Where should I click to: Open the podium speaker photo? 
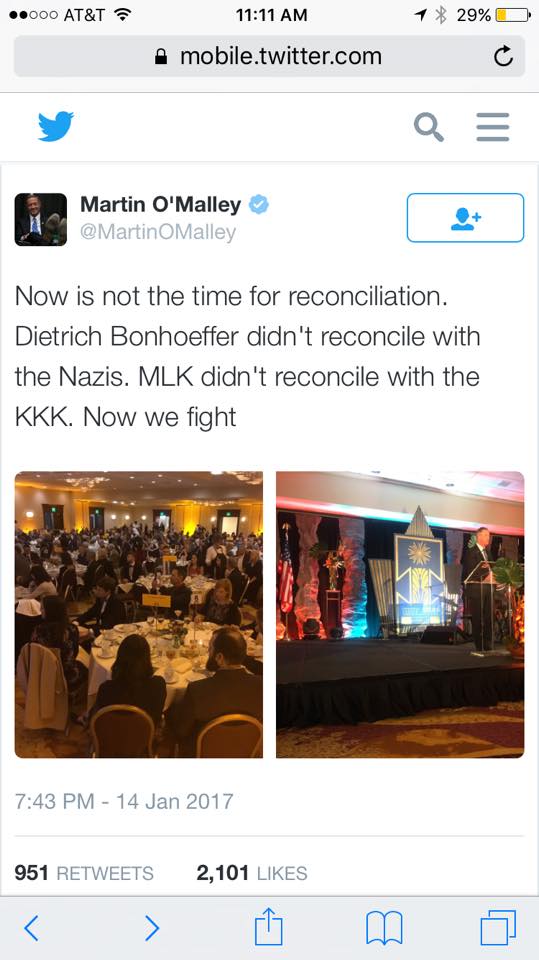click(400, 614)
